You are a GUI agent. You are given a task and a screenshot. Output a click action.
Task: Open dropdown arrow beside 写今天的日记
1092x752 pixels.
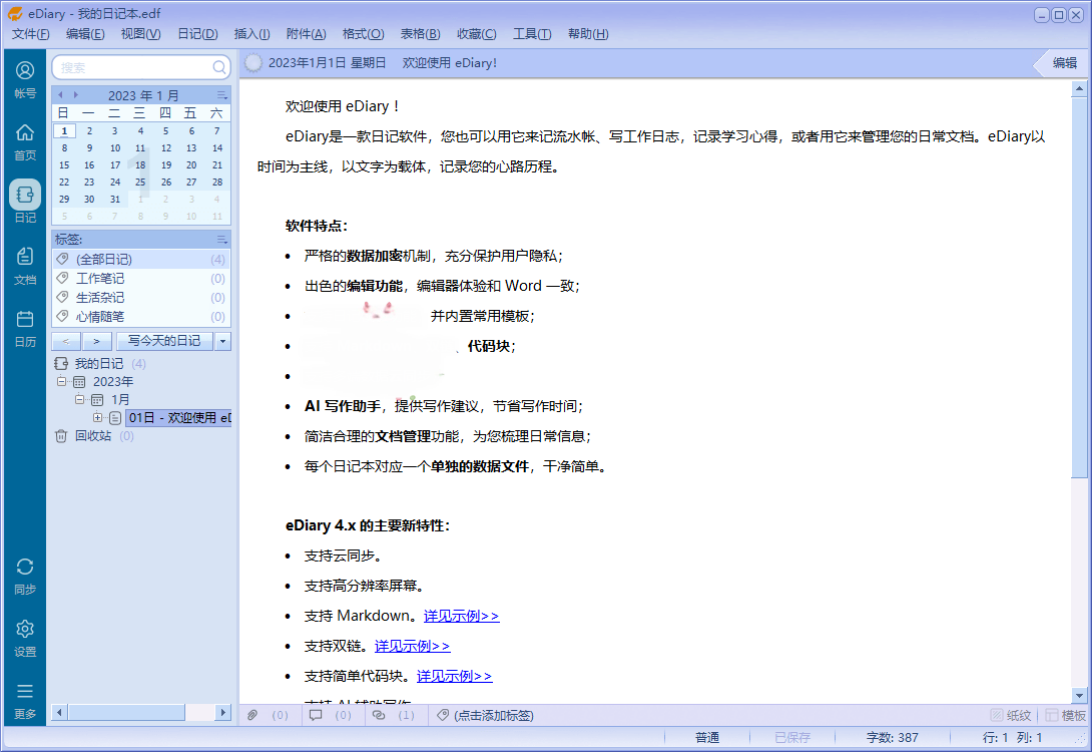pyautogui.click(x=223, y=341)
